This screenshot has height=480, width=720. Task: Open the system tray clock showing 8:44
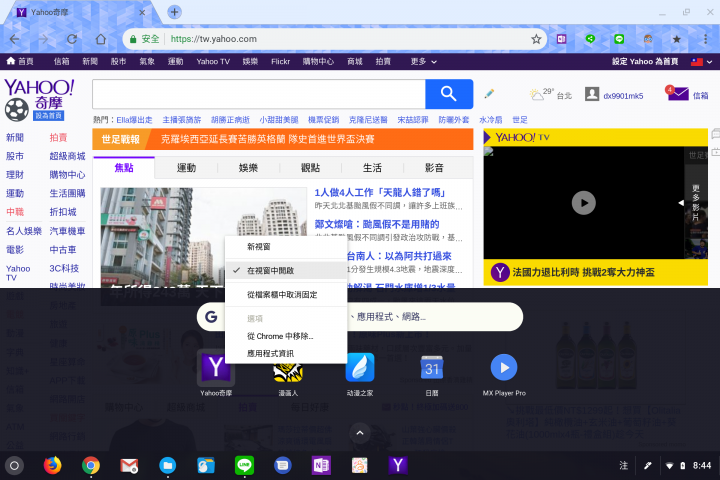coord(702,466)
